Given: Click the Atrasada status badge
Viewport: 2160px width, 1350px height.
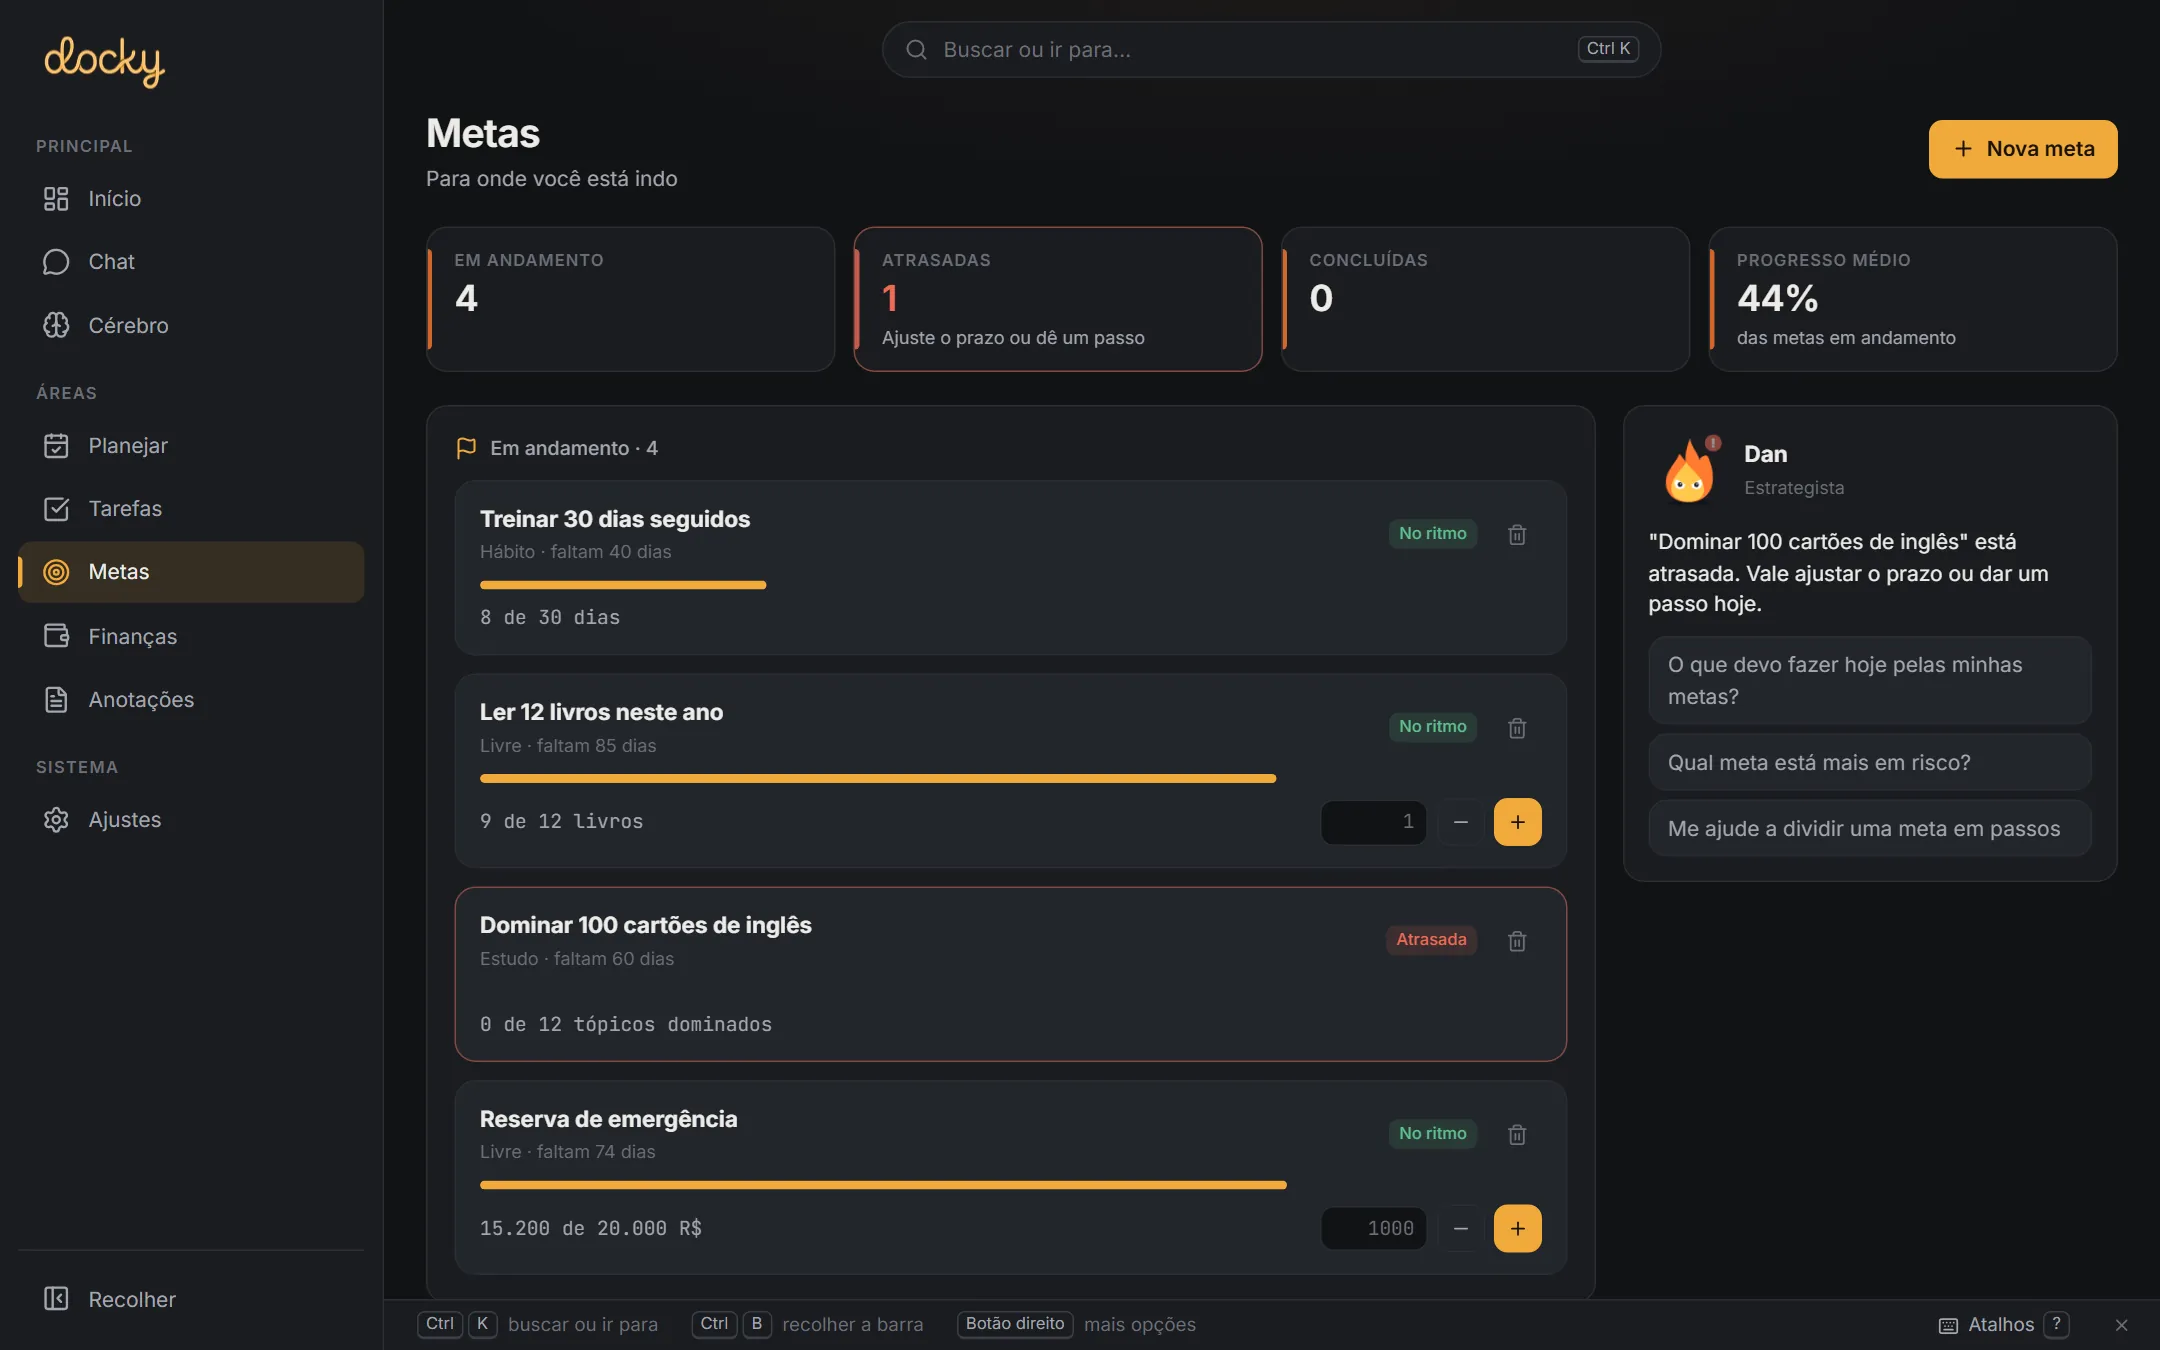Looking at the screenshot, I should pos(1431,940).
